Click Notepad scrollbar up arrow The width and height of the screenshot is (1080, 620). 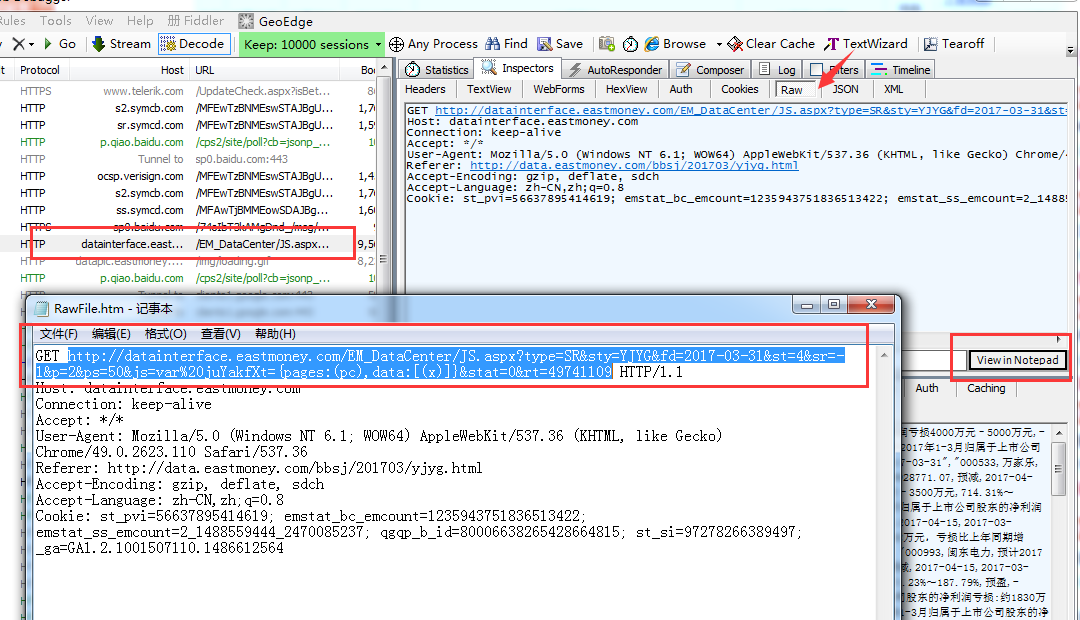click(x=884, y=355)
